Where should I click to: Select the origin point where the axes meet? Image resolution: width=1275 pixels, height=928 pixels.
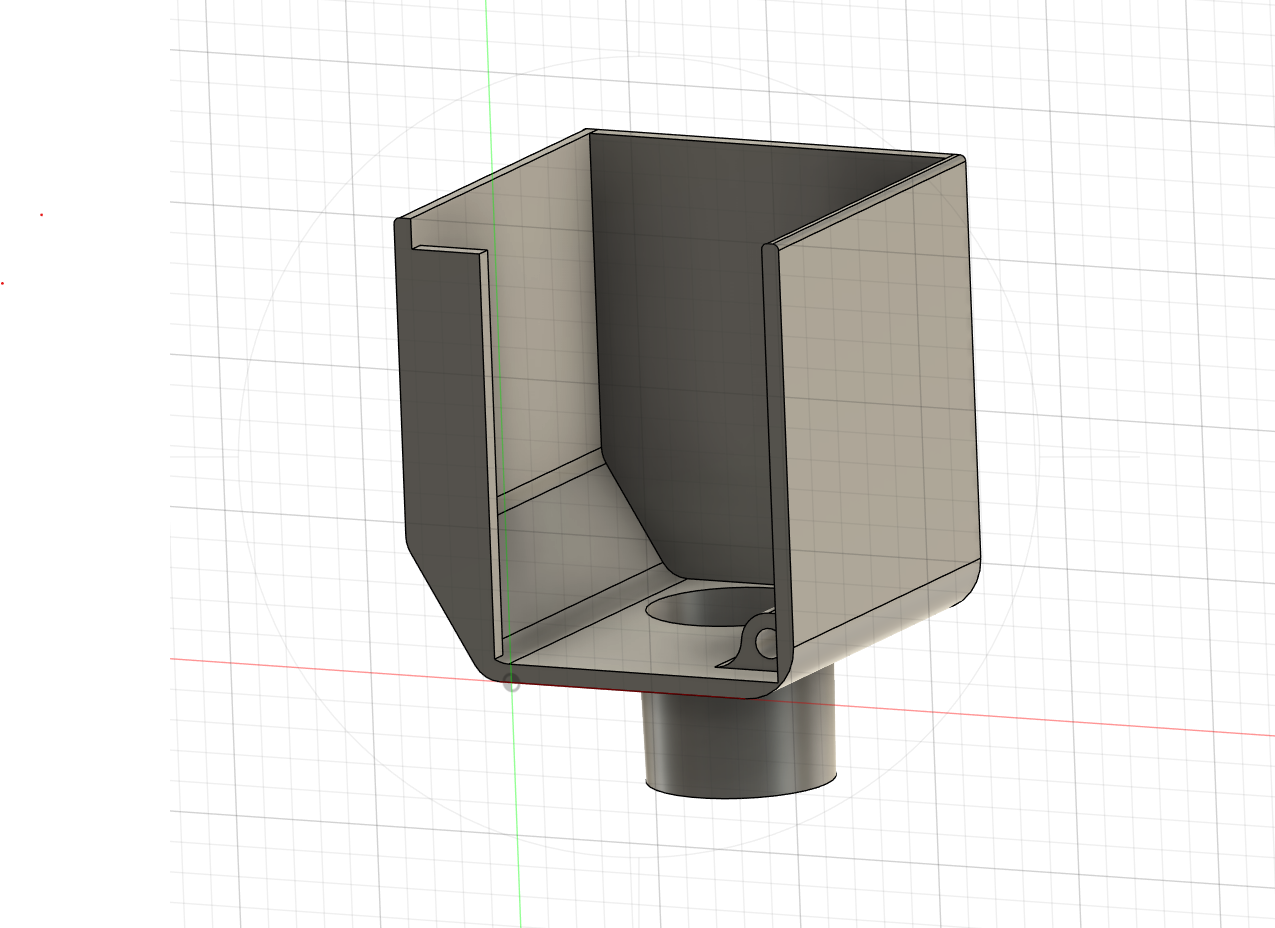[x=511, y=684]
